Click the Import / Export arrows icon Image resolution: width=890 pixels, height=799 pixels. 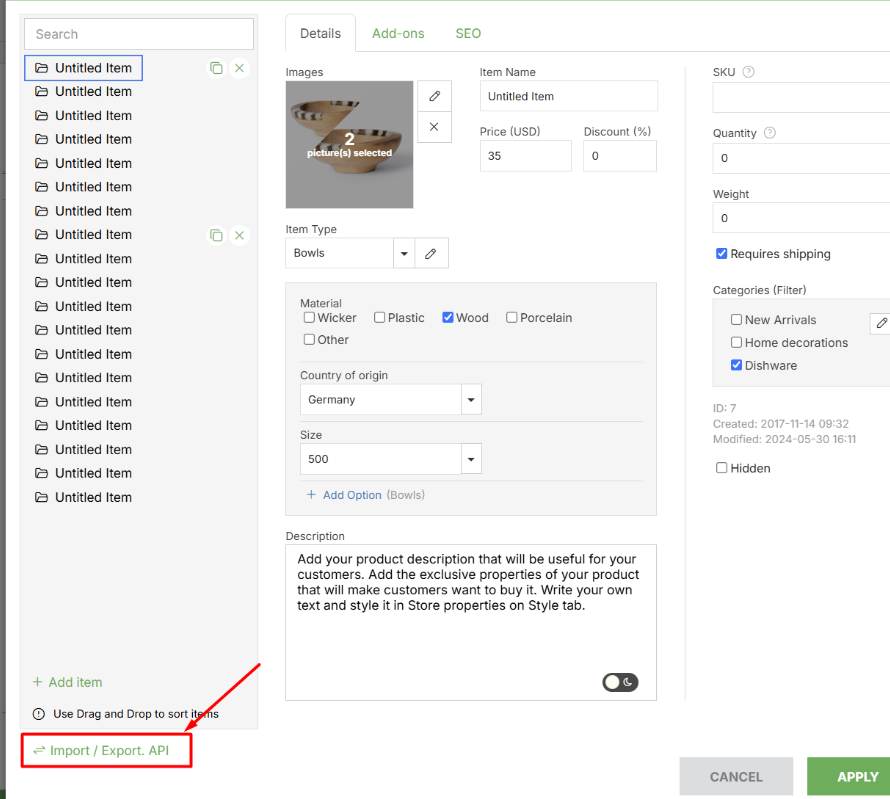pos(39,750)
